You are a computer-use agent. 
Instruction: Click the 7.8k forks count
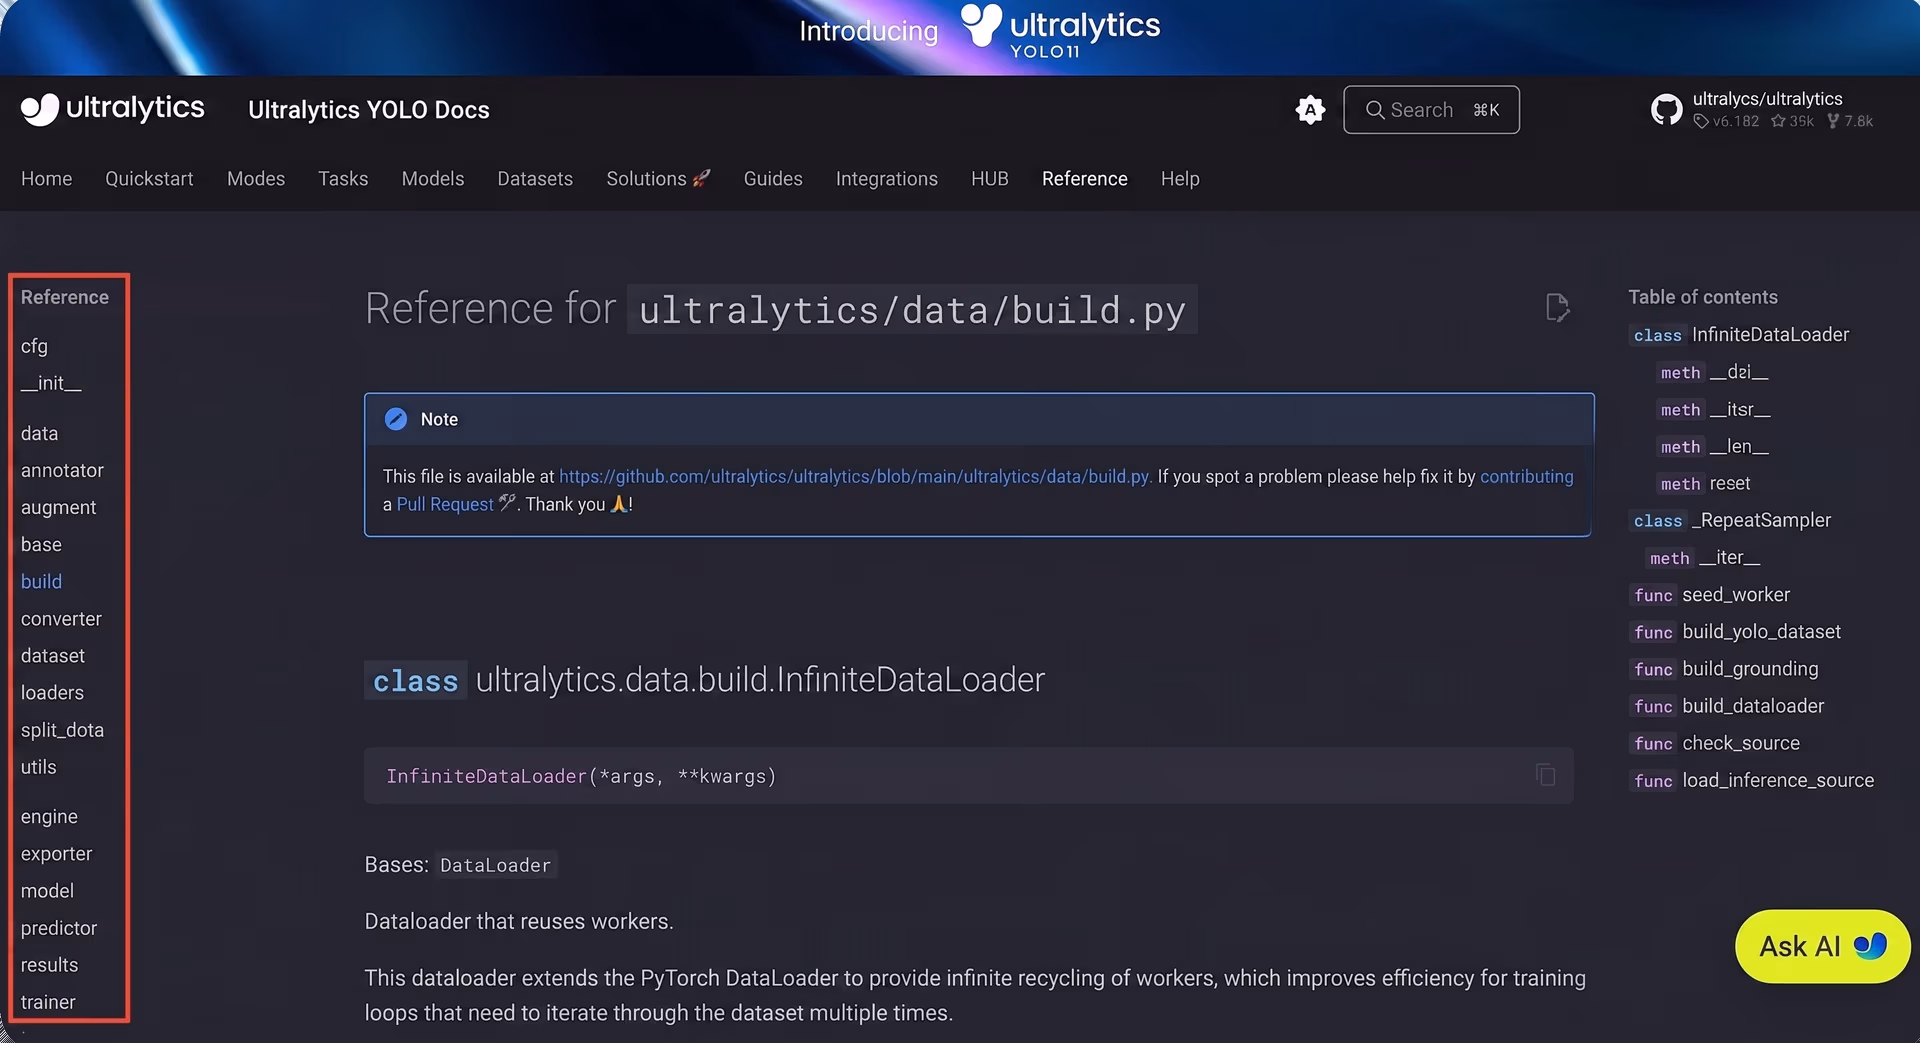[x=1849, y=121]
